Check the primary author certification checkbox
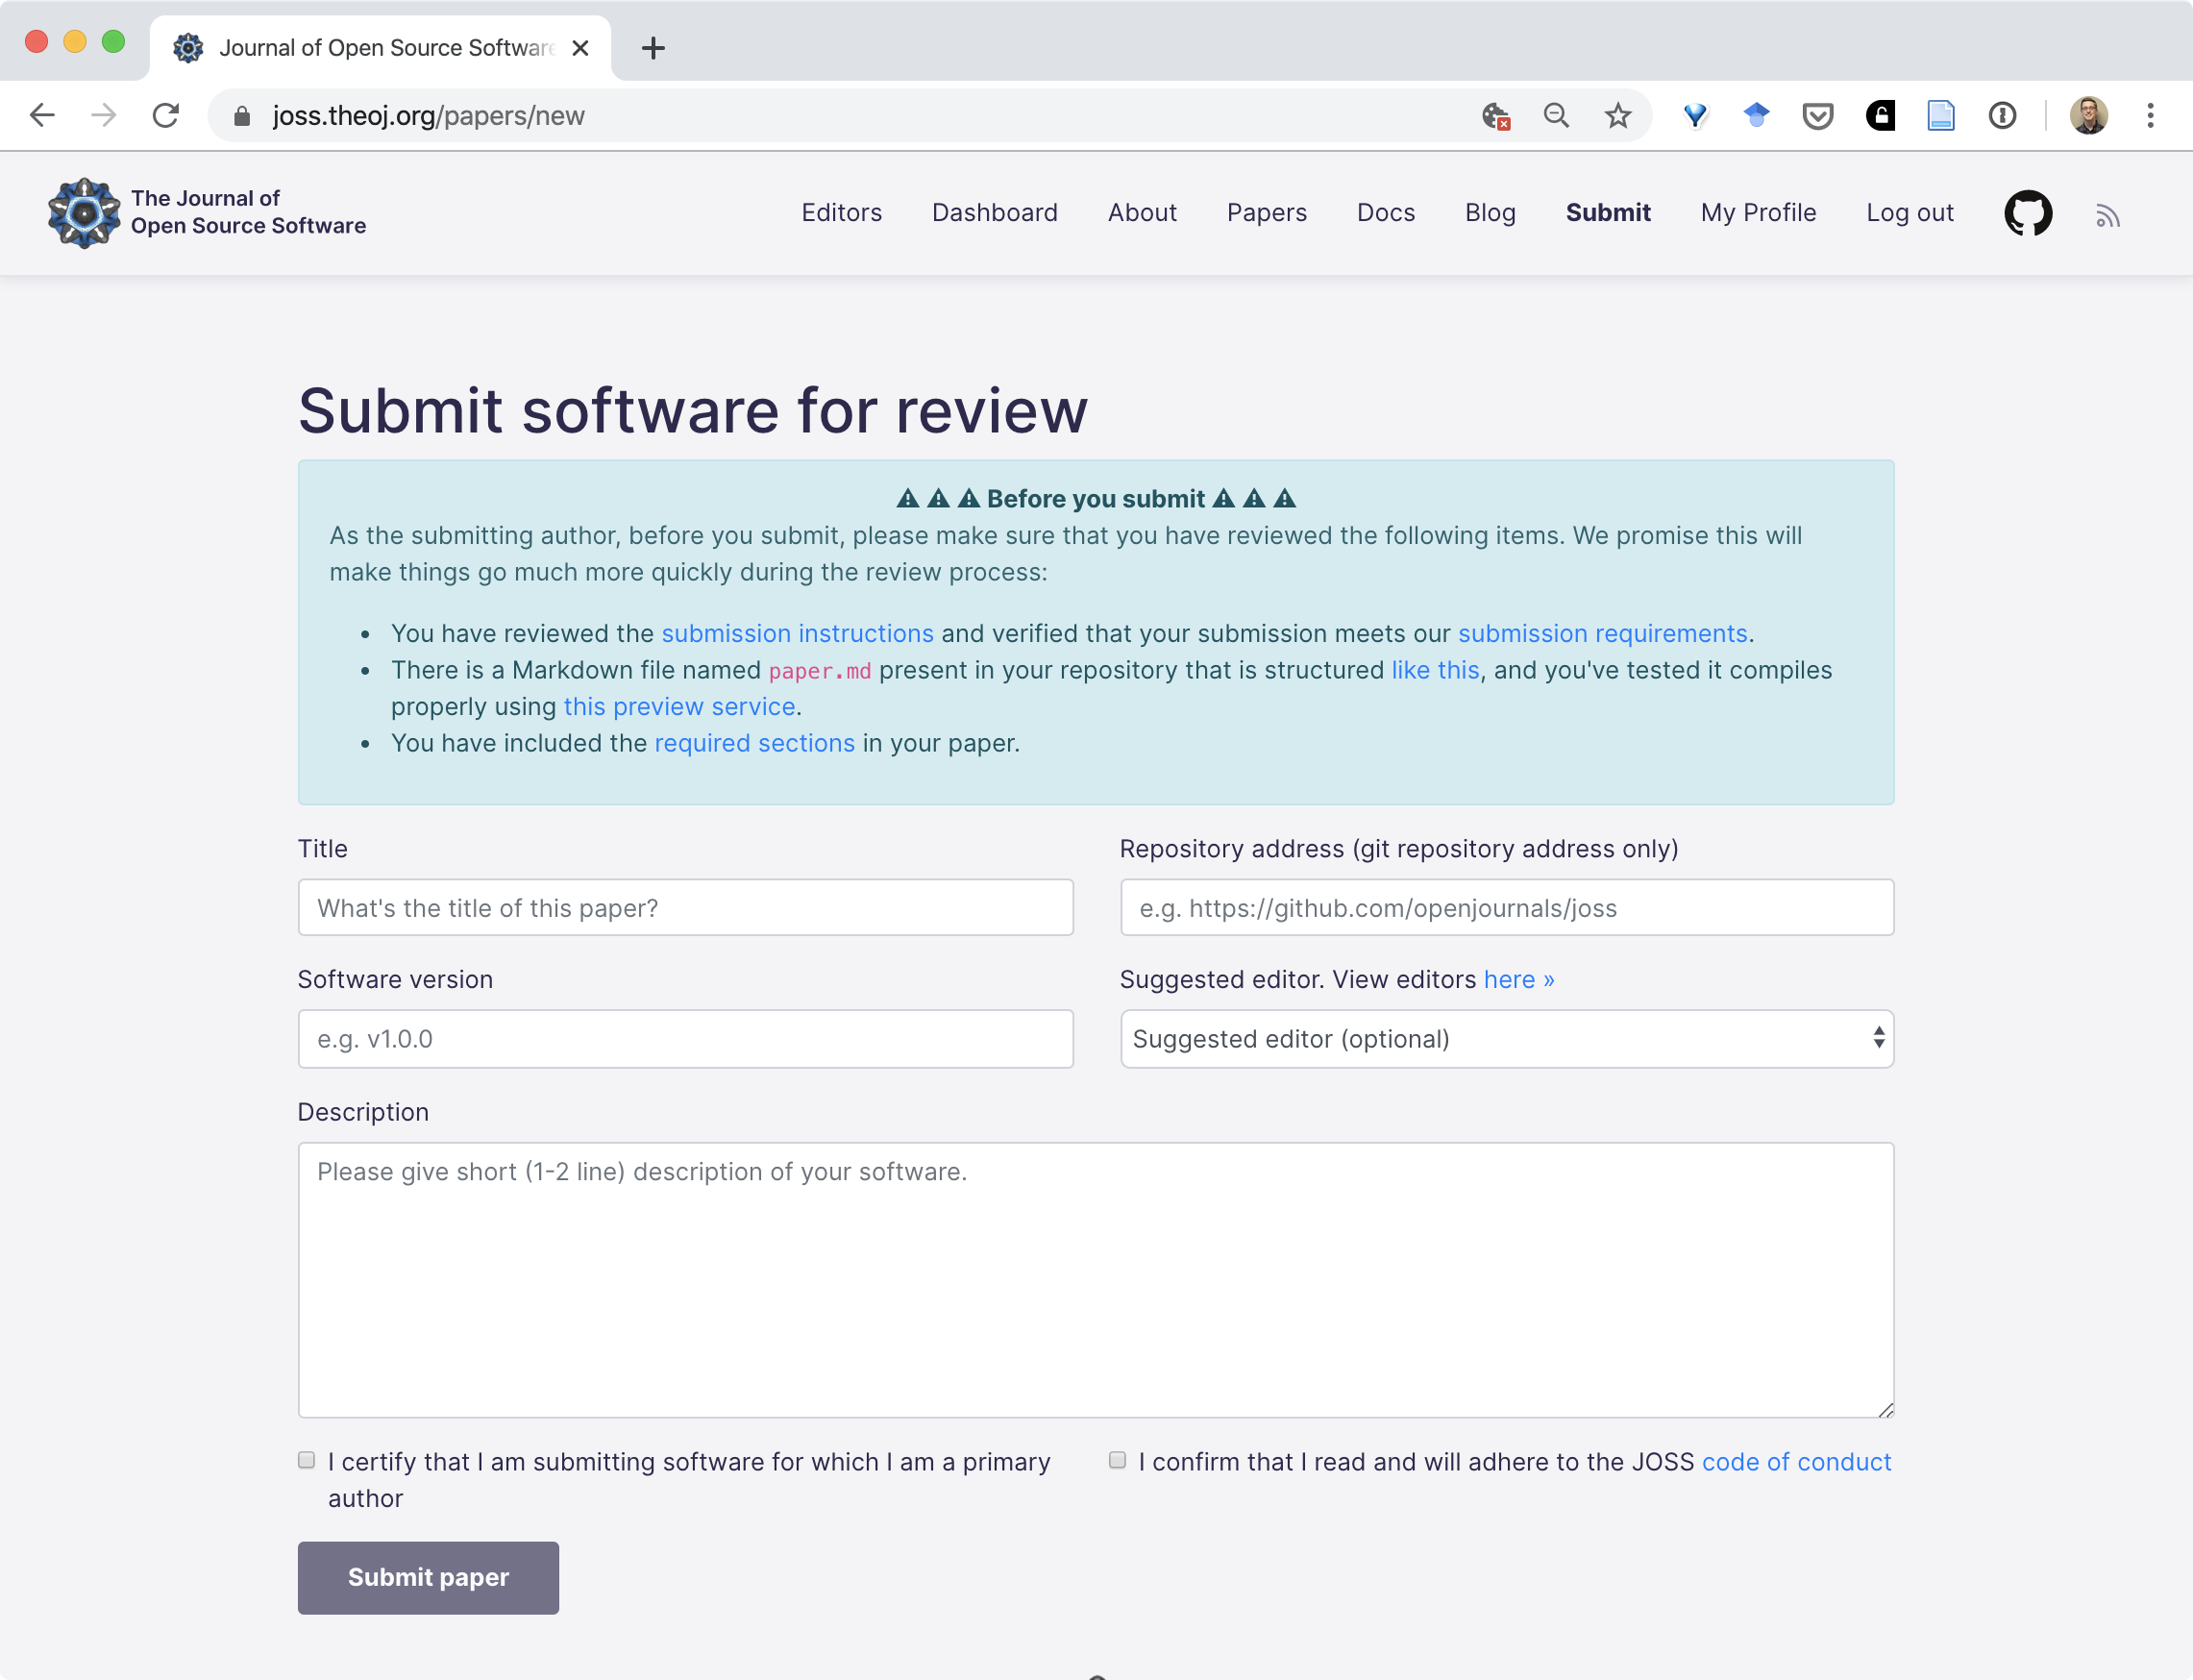This screenshot has height=1680, width=2193. (x=307, y=1460)
